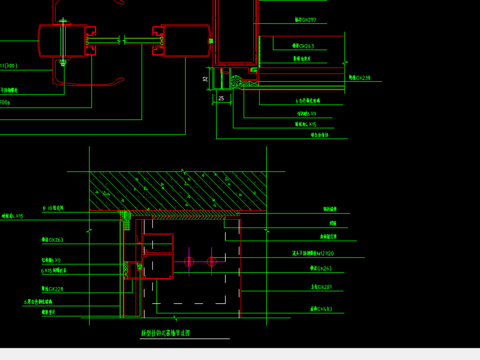Select the white vertical bolt in the handle profile
This screenshot has width=480, height=360.
pyautogui.click(x=63, y=42)
